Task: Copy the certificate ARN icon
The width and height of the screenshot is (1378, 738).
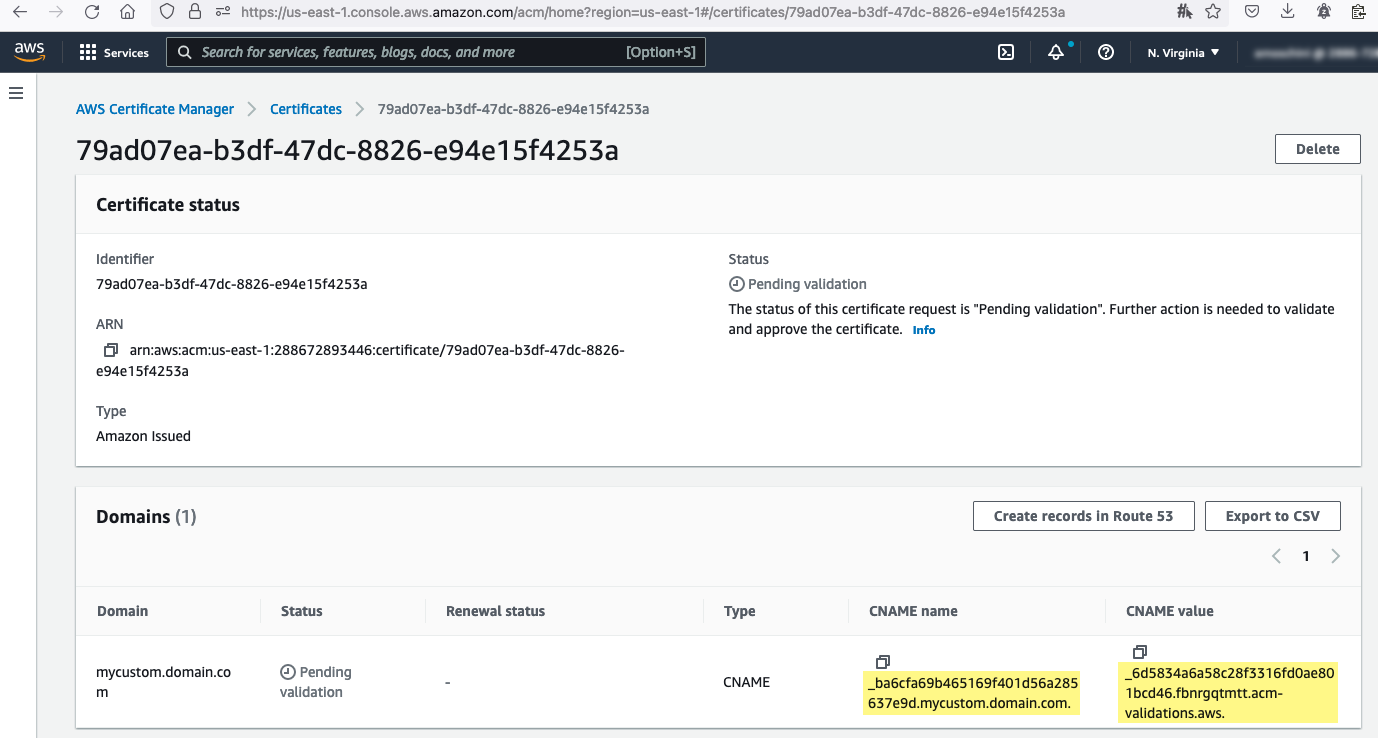Action: point(111,350)
